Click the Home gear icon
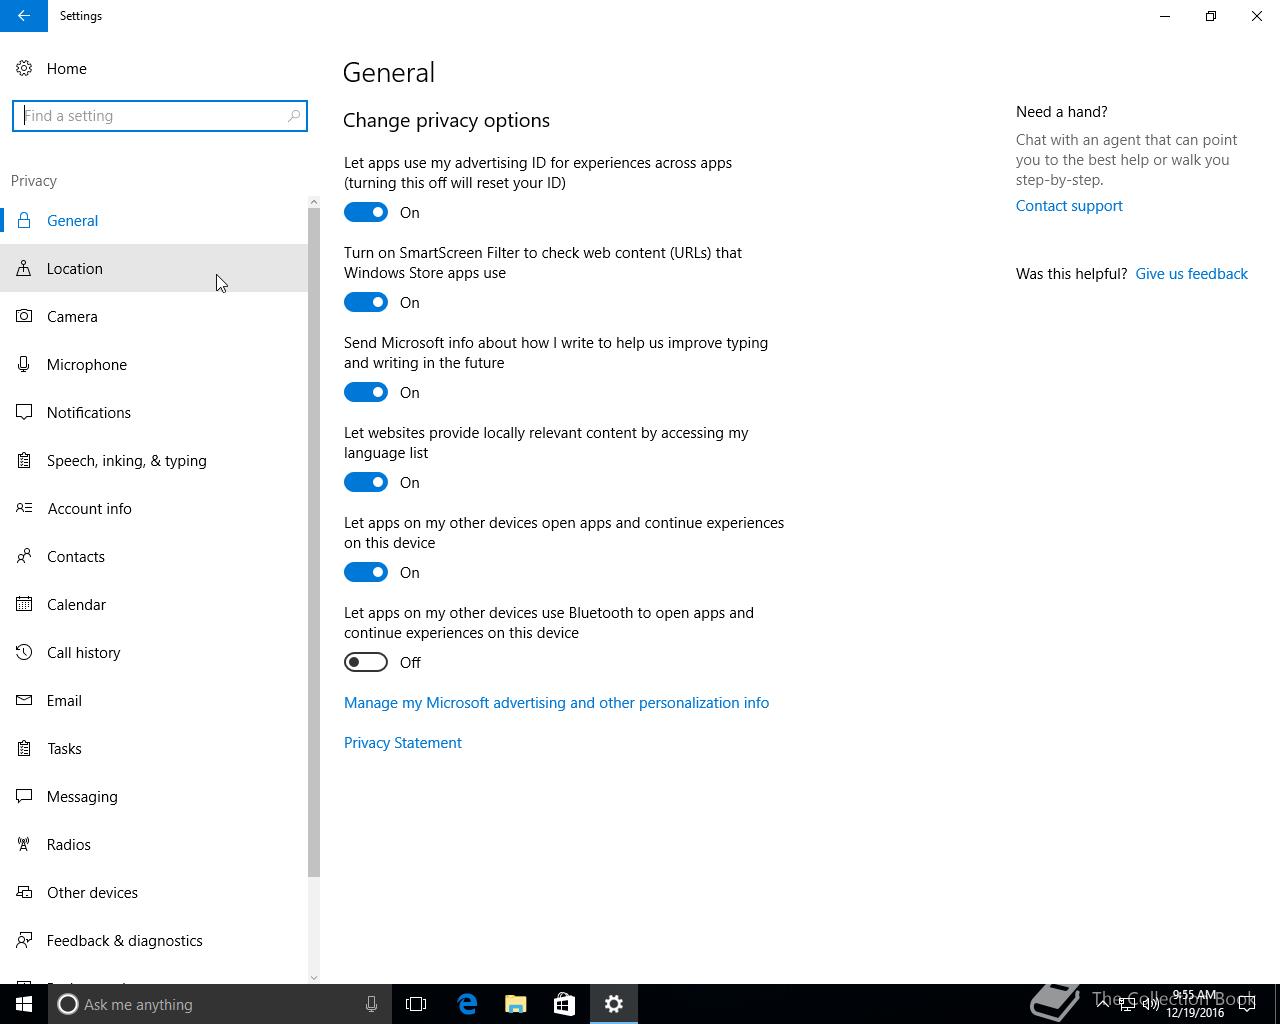Screen dimensions: 1280x1024 coord(24,68)
